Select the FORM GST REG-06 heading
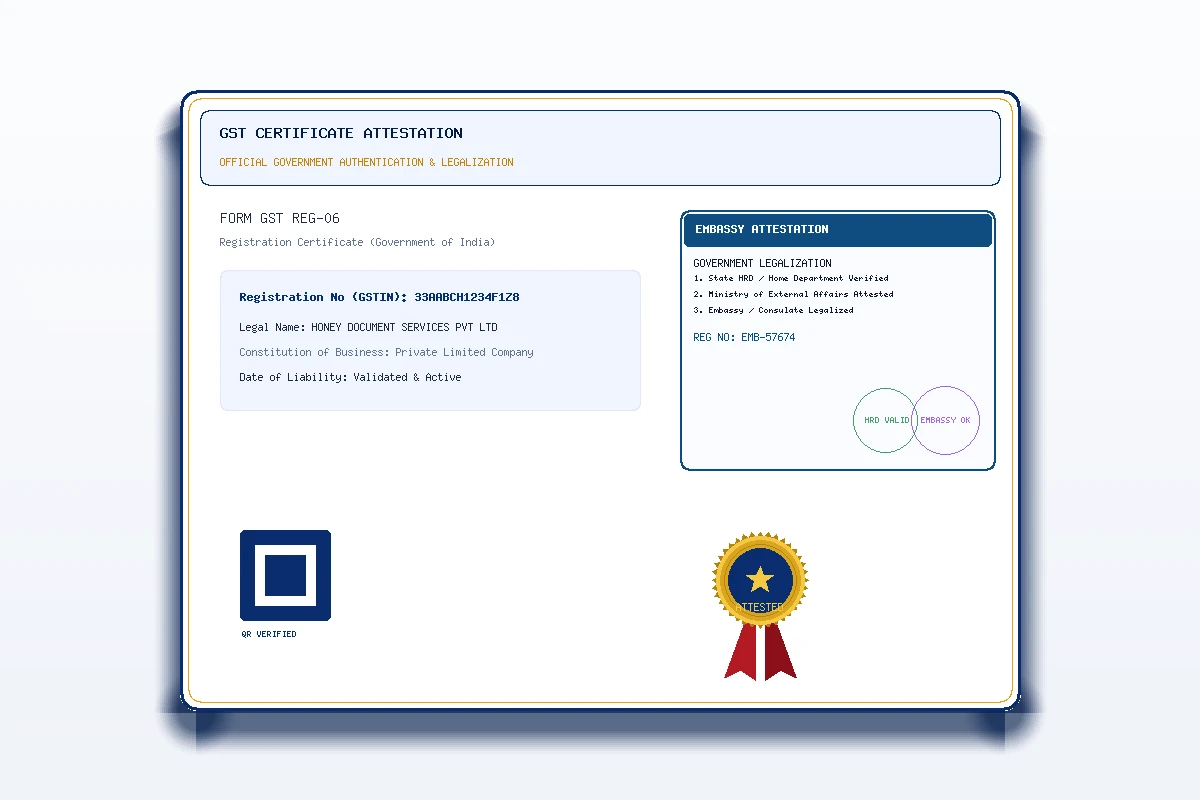 pyautogui.click(x=280, y=218)
